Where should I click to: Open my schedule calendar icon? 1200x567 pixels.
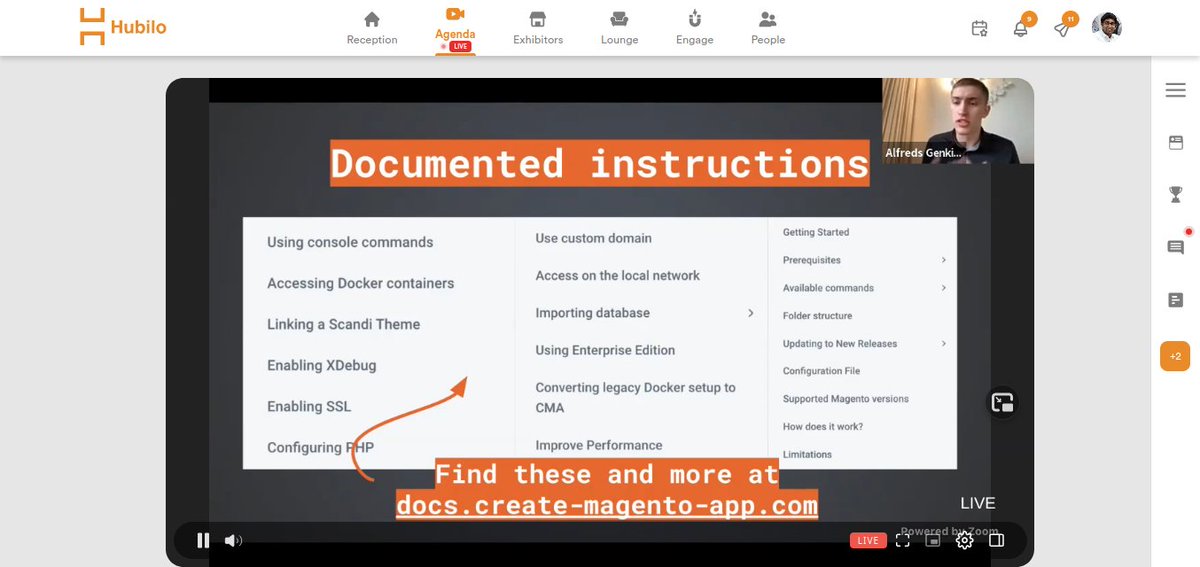pos(980,29)
